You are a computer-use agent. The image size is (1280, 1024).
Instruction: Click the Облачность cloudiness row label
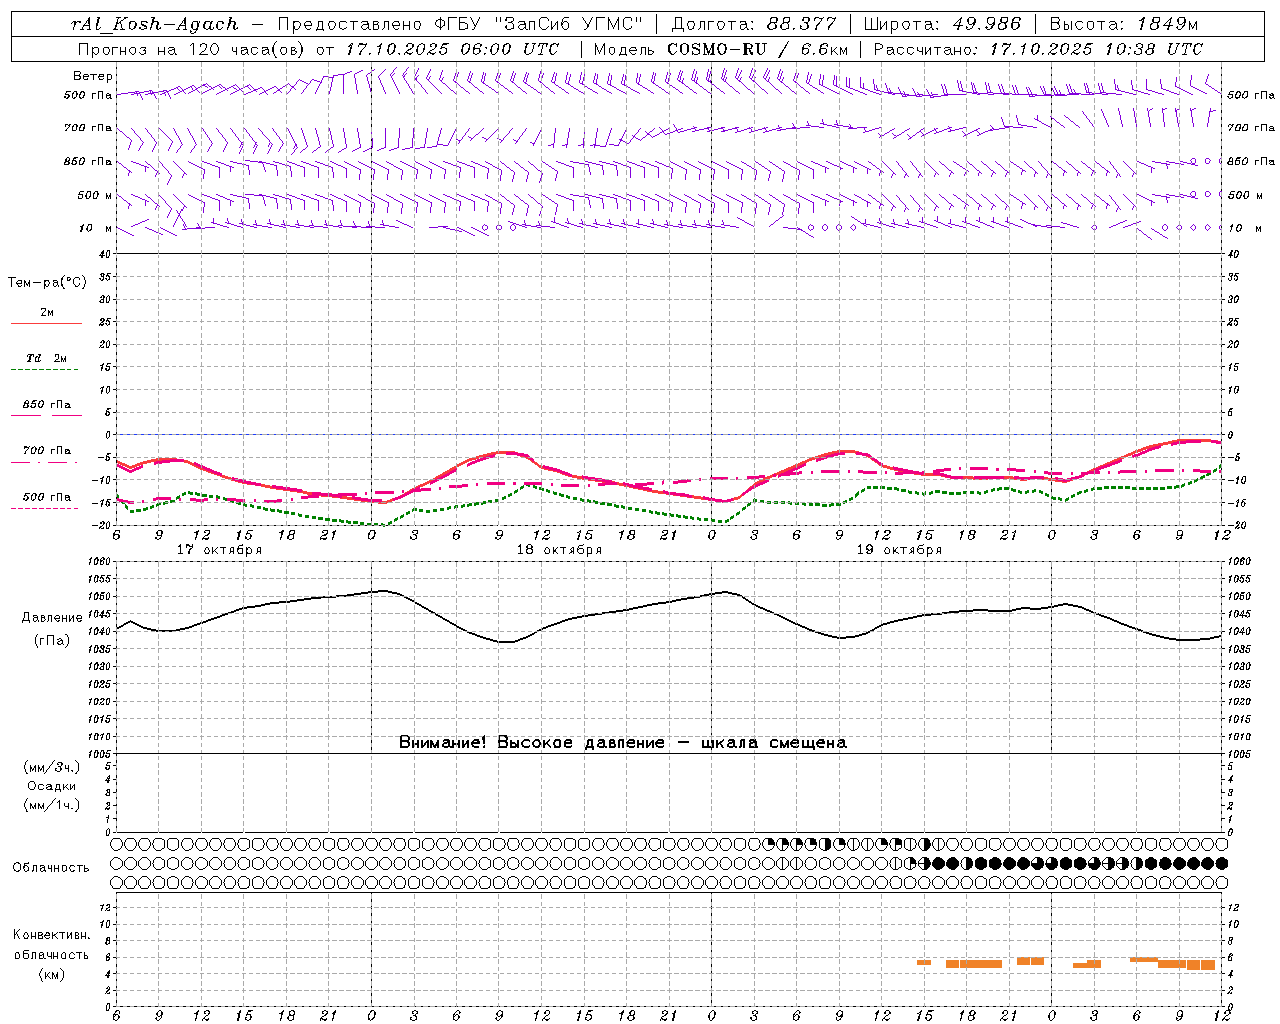(x=51, y=868)
